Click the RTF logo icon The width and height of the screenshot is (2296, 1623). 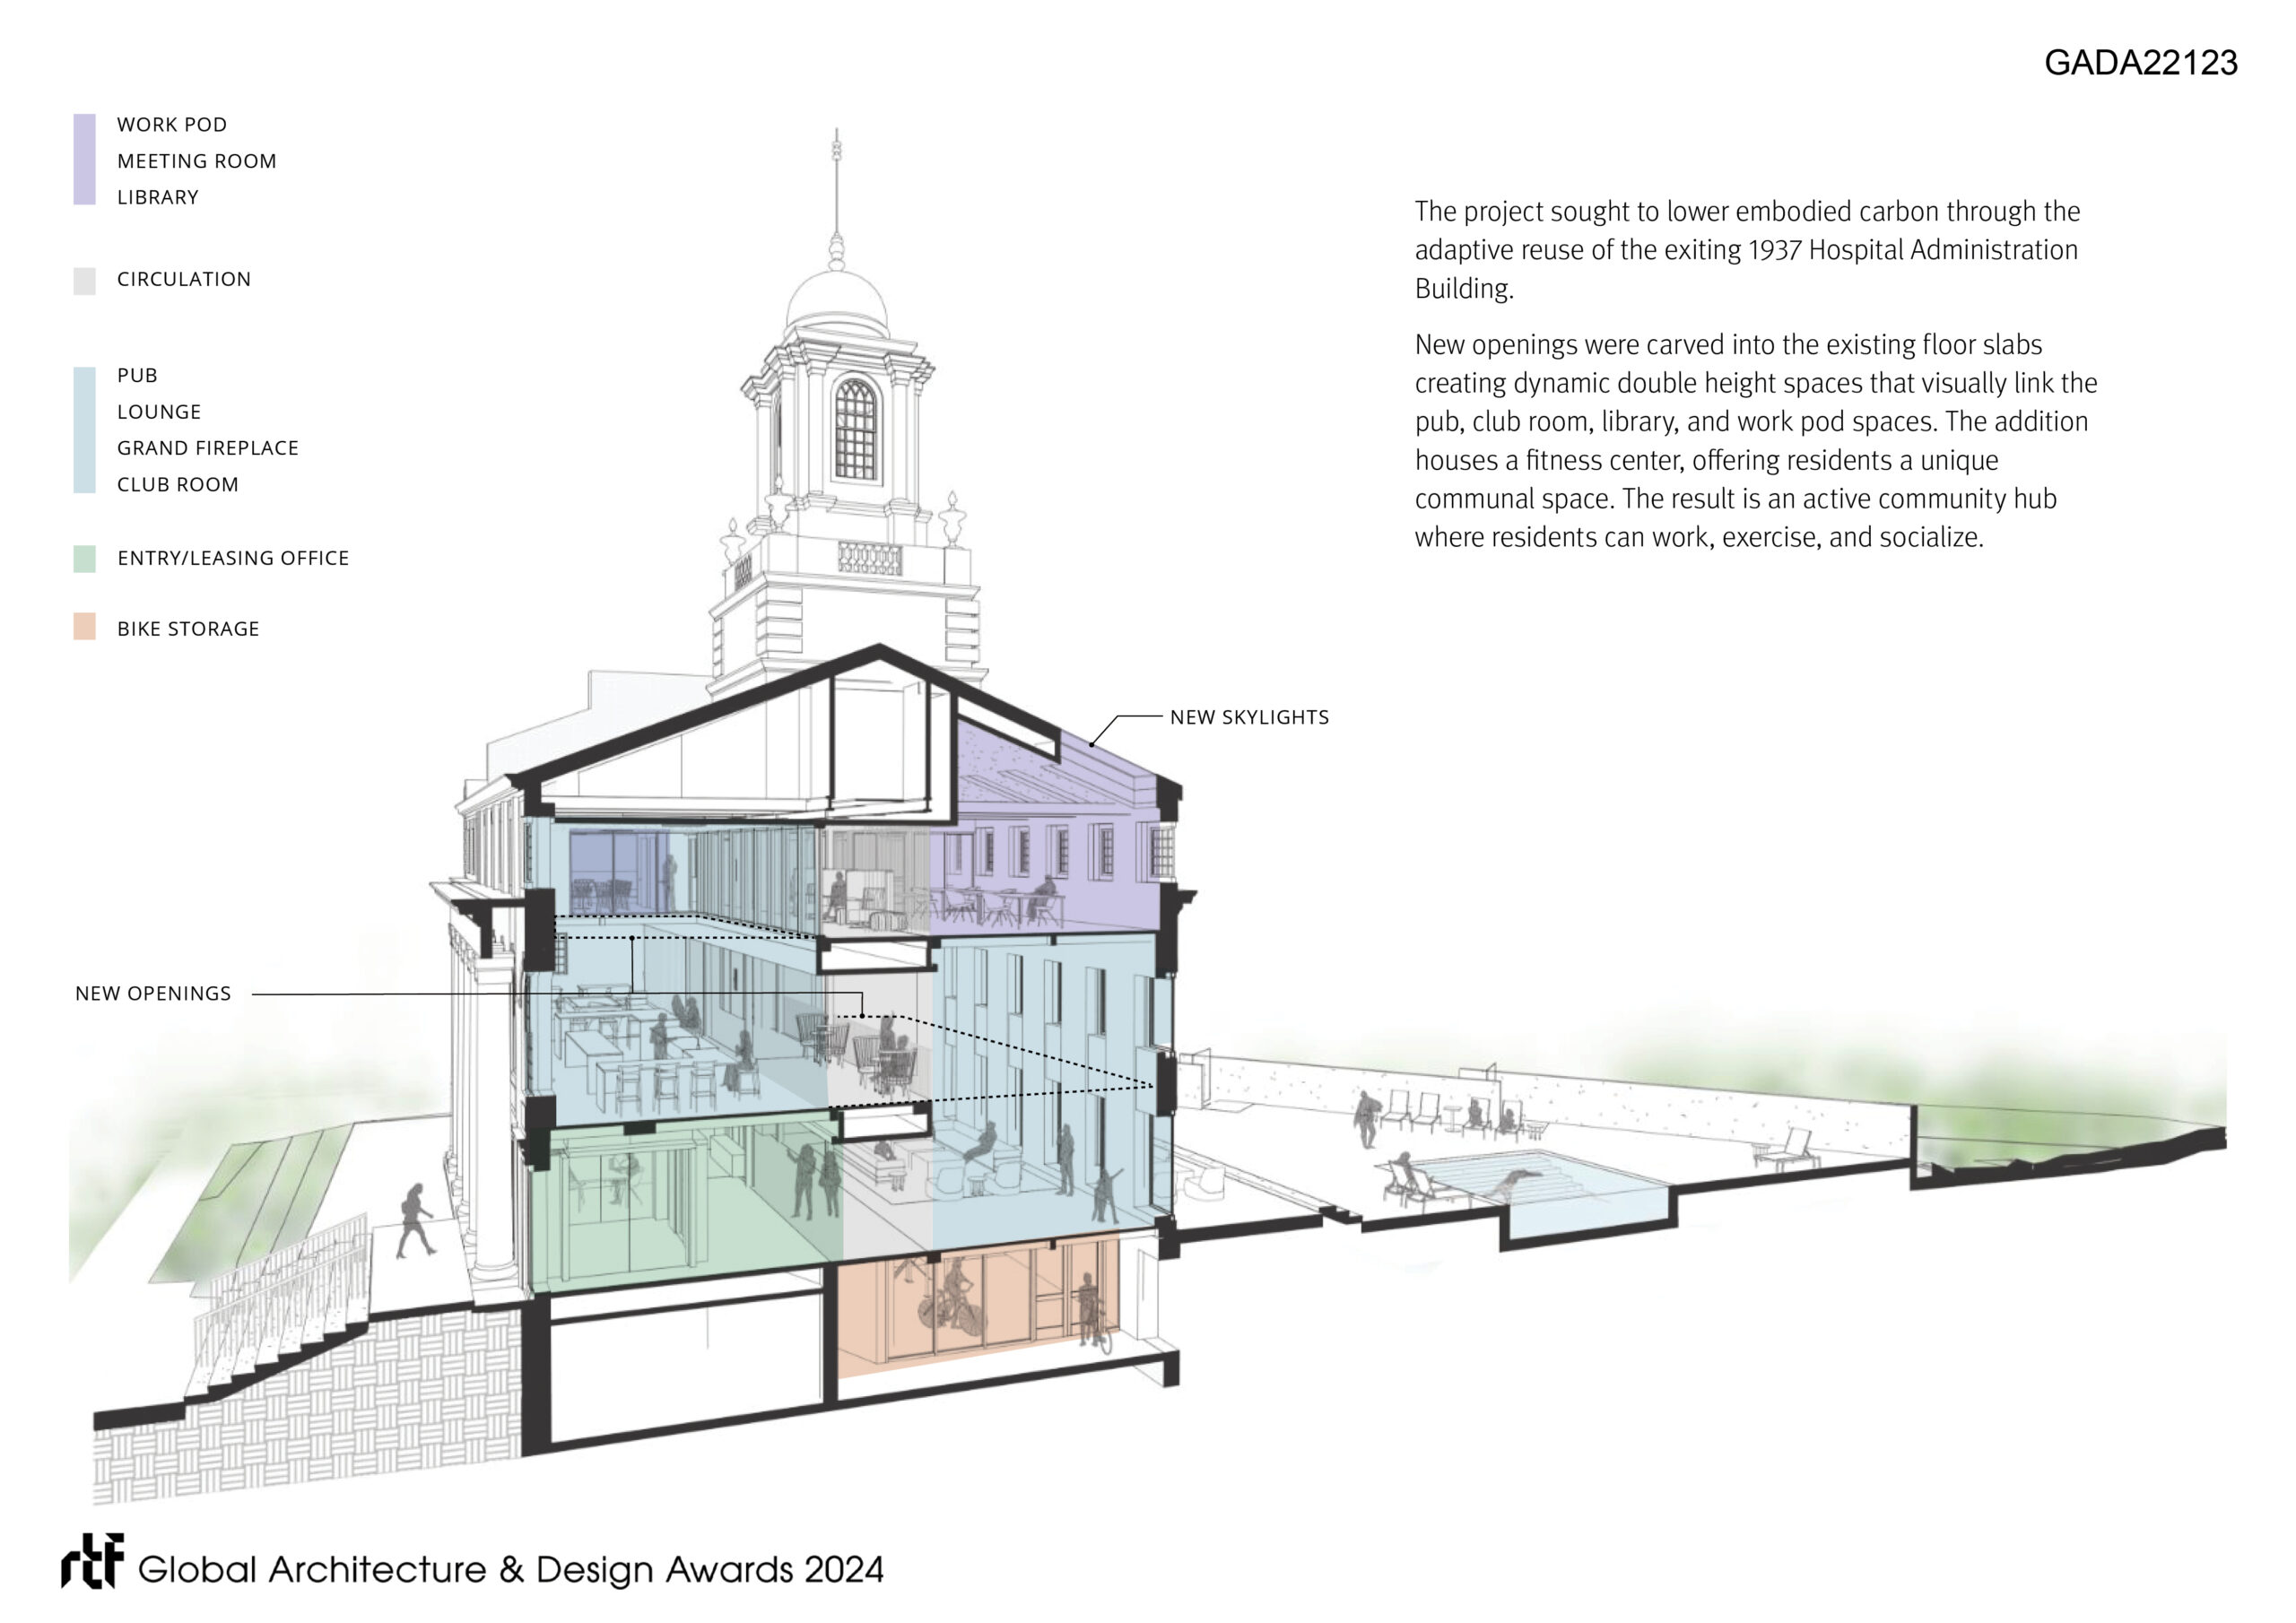coord(93,1560)
